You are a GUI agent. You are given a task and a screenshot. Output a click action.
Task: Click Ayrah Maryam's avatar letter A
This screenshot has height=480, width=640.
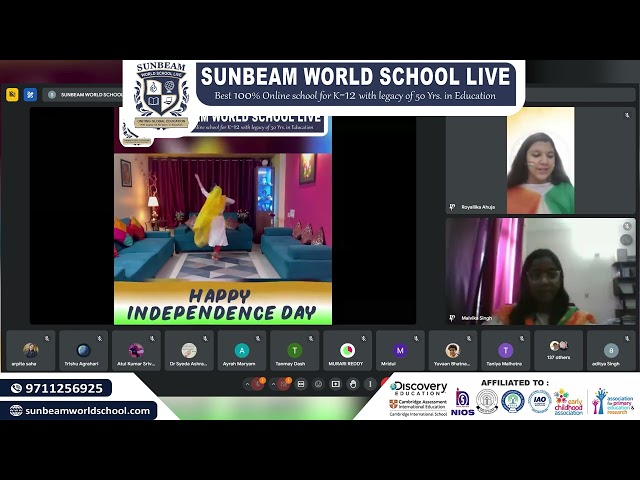click(x=242, y=350)
